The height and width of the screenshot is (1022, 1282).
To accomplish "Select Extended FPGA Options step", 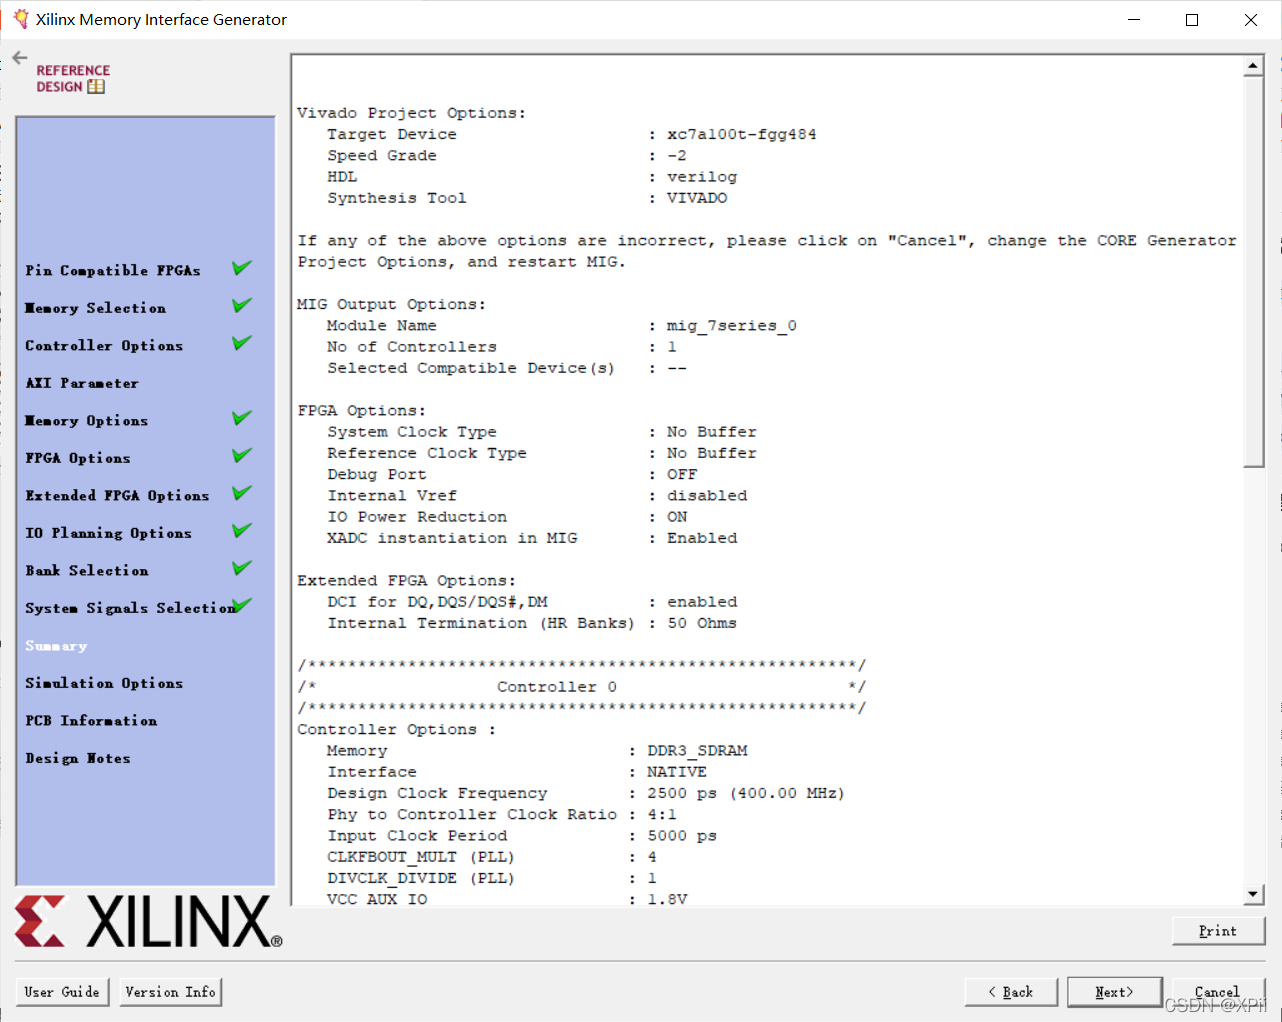I will point(117,495).
